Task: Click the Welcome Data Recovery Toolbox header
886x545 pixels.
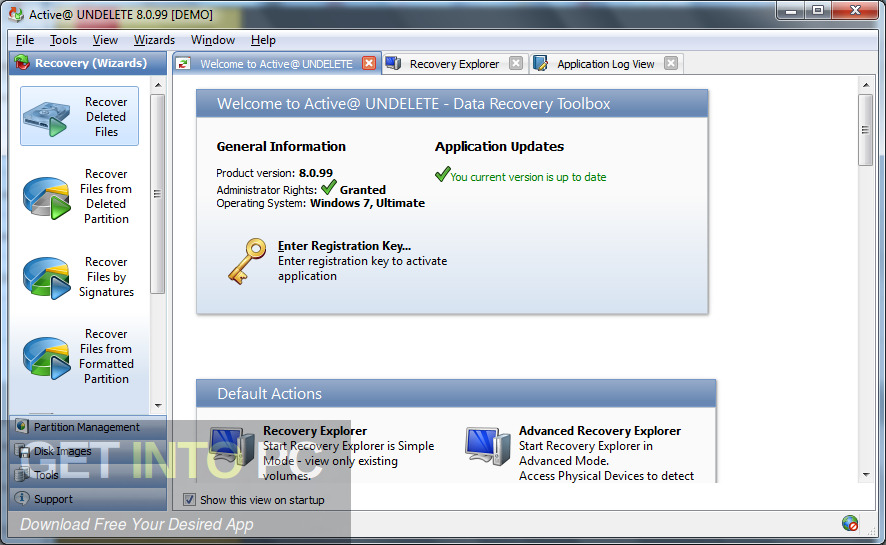Action: coord(452,104)
